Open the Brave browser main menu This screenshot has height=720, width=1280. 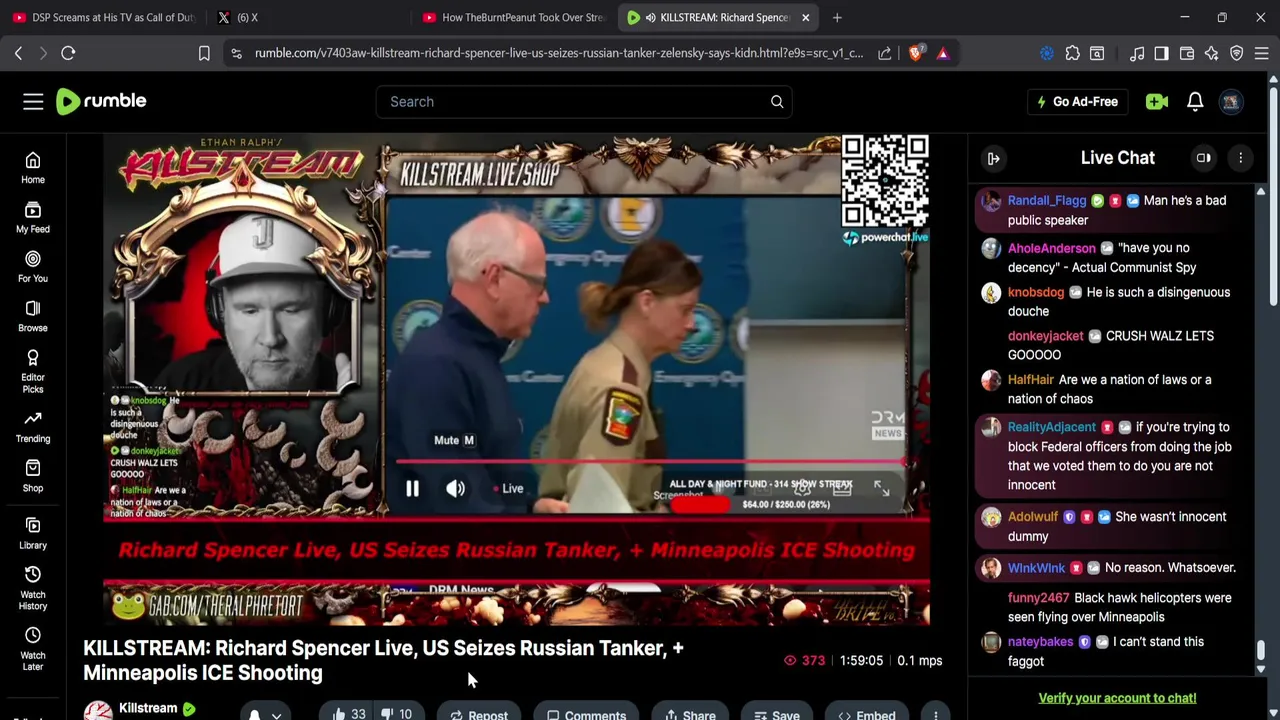pos(1262,53)
